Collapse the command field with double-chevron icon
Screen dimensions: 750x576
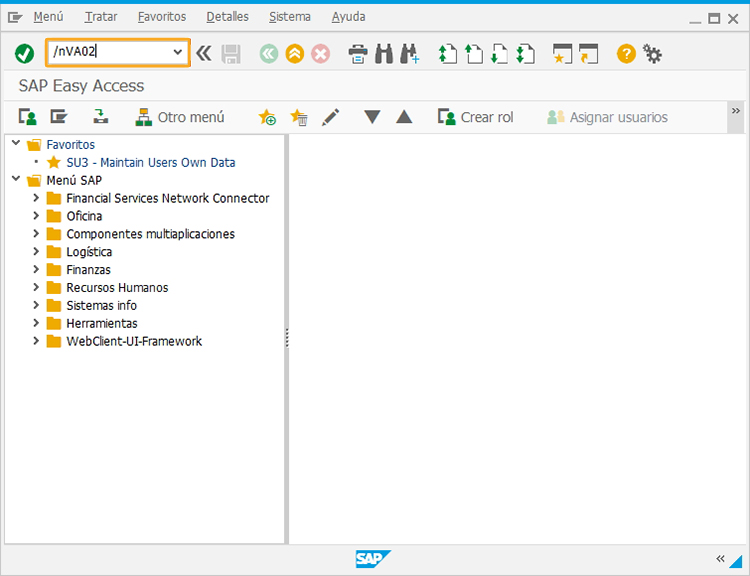pyautogui.click(x=204, y=53)
